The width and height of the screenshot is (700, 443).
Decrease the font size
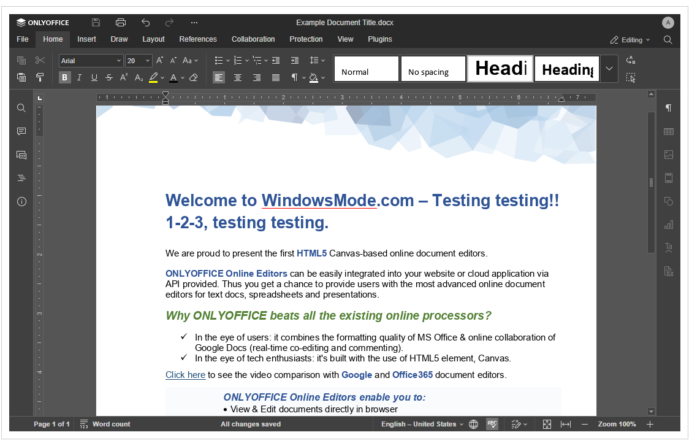(173, 60)
